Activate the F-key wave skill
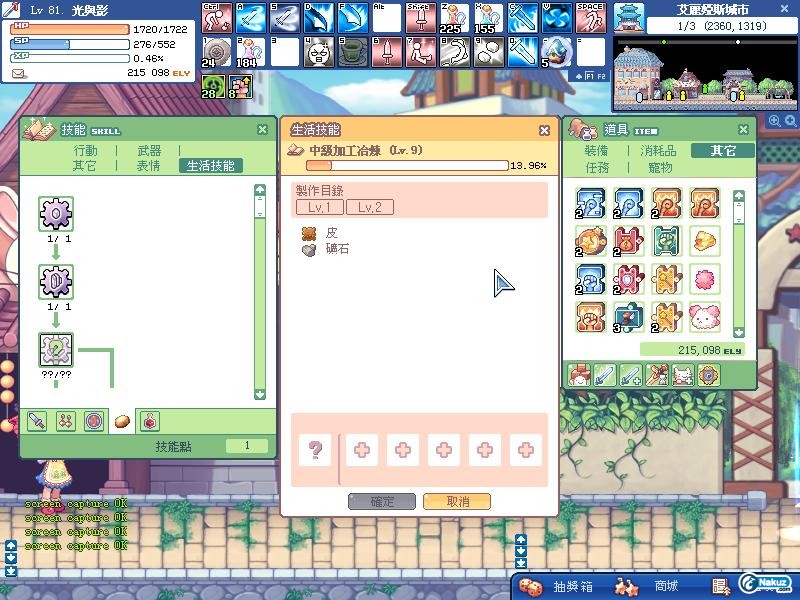Viewport: 800px width, 600px height. pyautogui.click(x=353, y=18)
